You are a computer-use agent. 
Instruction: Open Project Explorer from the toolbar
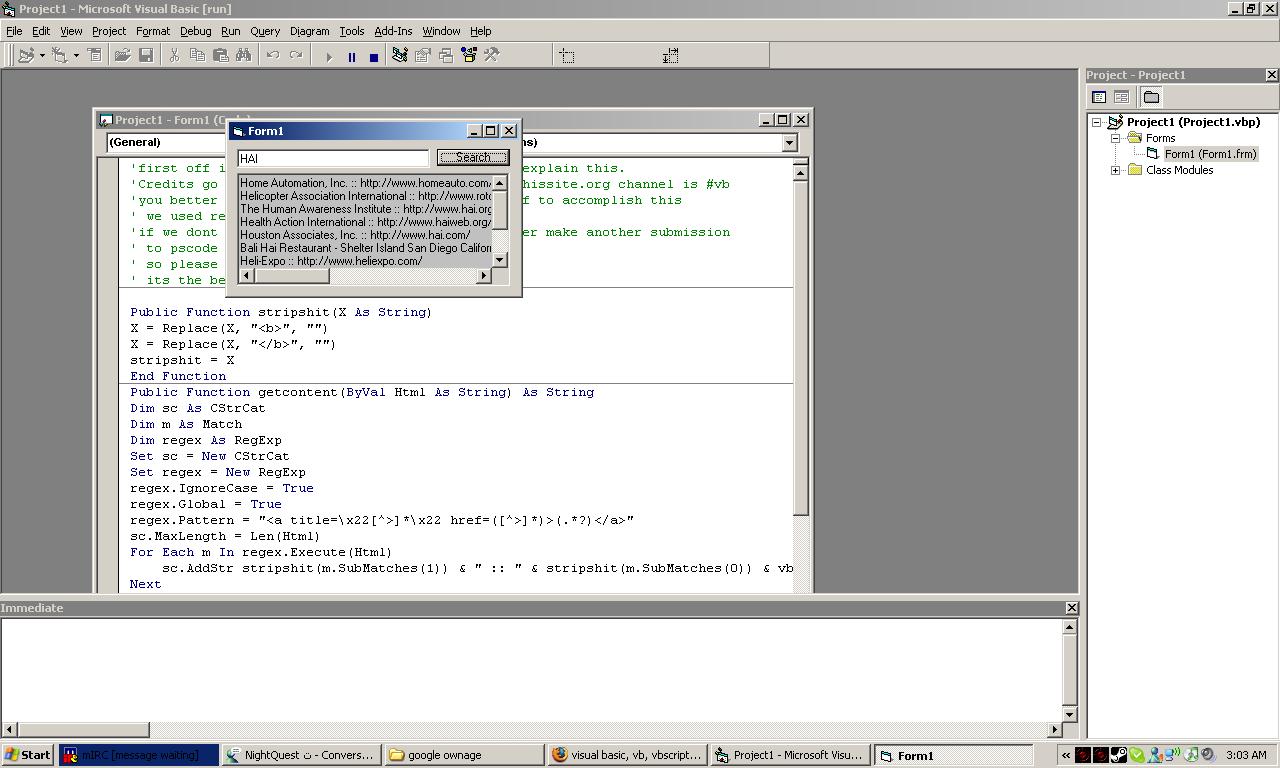[x=399, y=56]
